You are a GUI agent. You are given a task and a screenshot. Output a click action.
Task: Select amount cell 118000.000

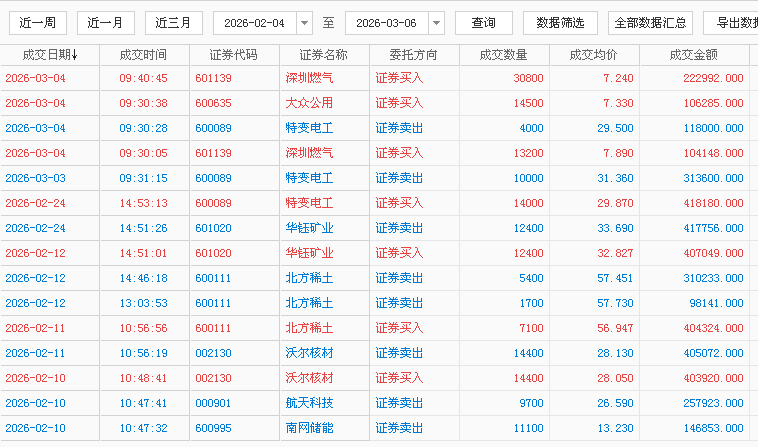pos(714,128)
